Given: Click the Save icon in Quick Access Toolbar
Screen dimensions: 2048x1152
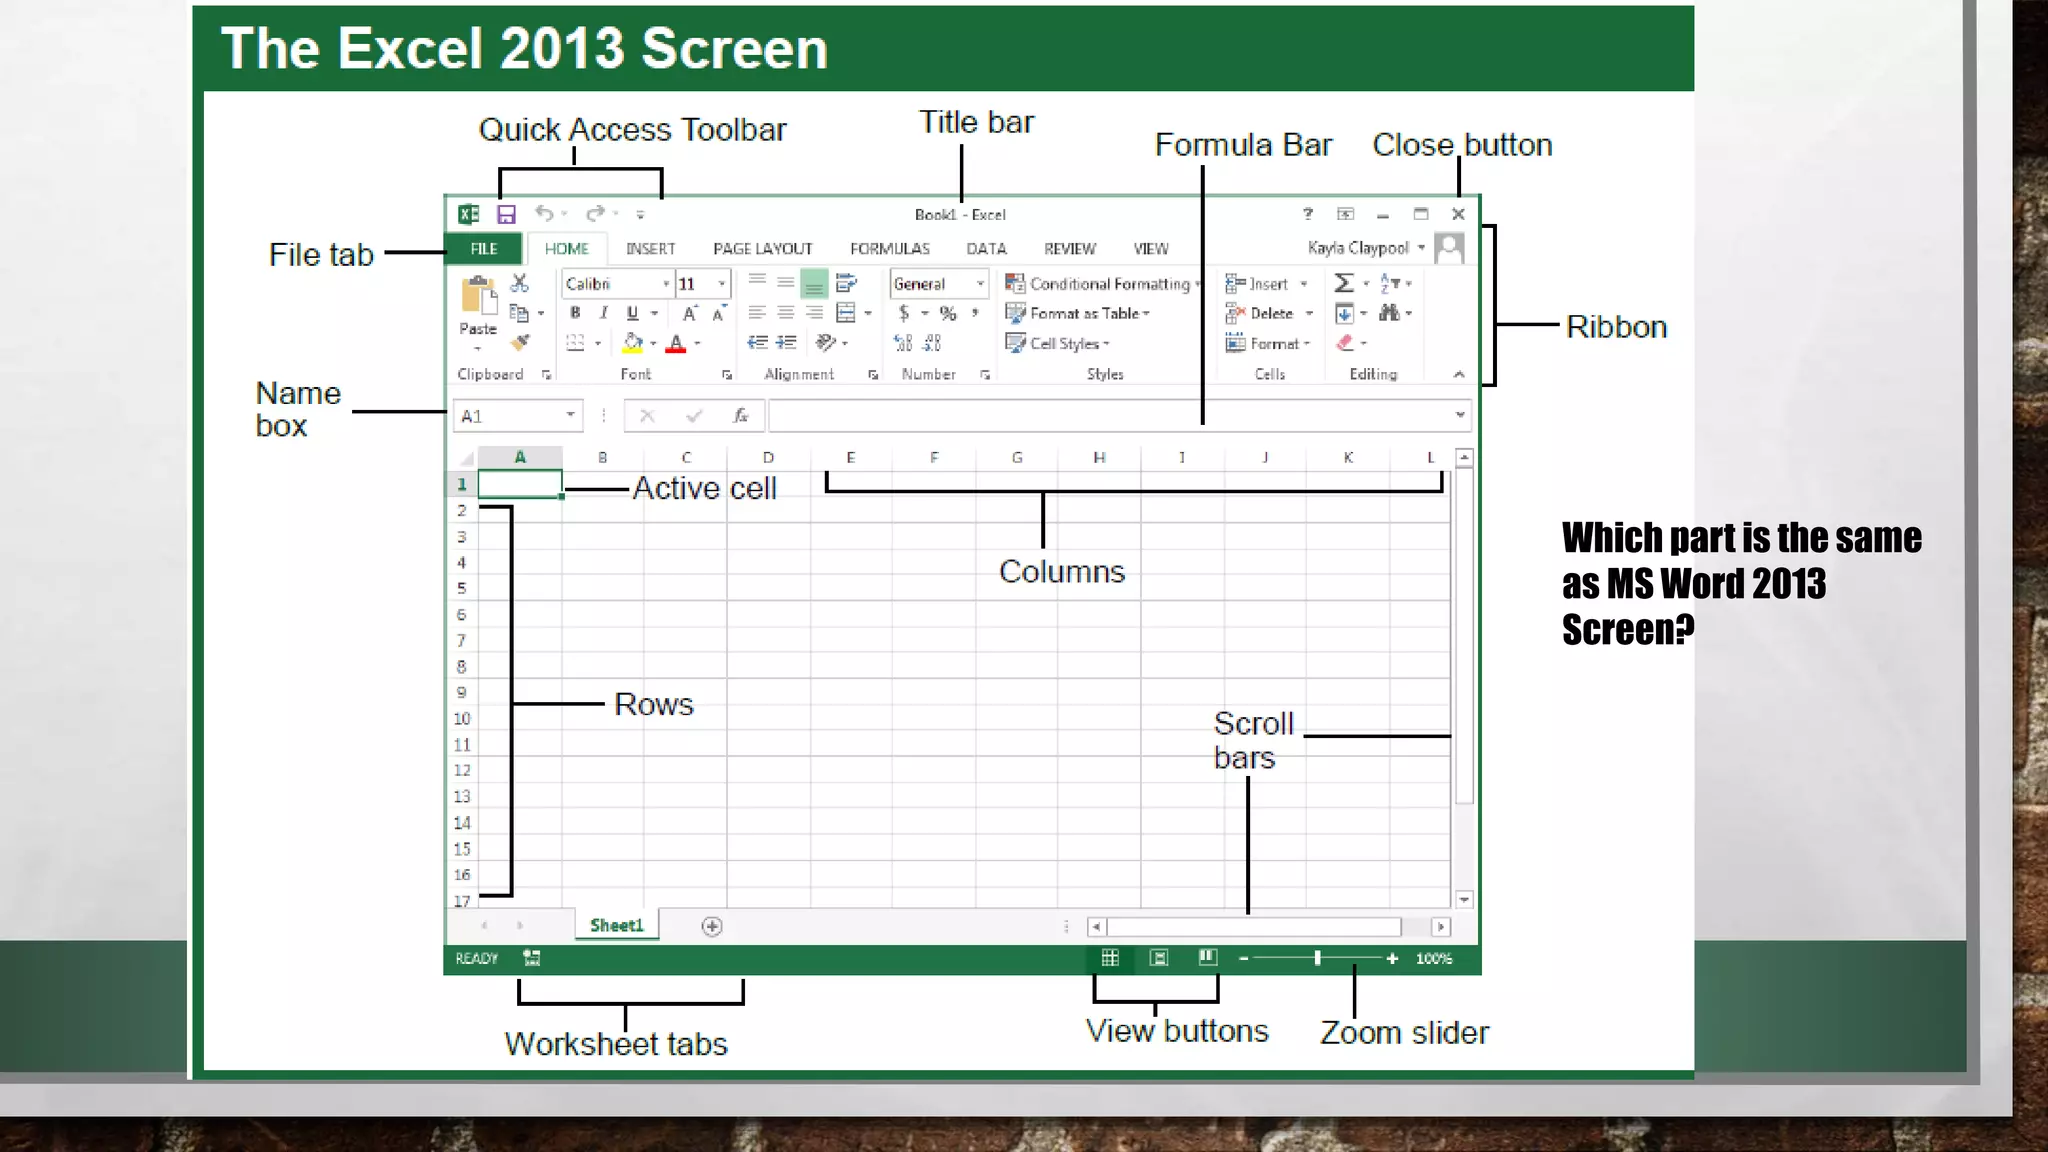Looking at the screenshot, I should click(506, 214).
